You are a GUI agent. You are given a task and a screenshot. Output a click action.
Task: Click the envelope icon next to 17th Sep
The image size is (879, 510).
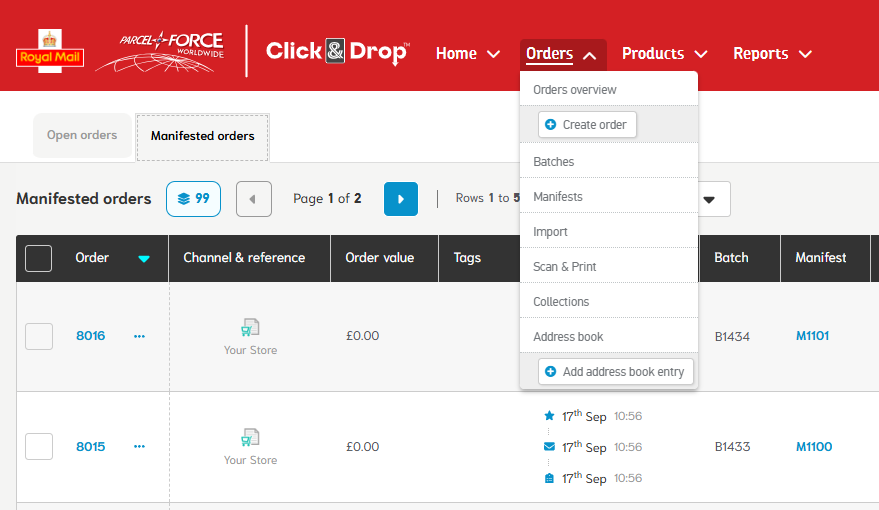[549, 447]
